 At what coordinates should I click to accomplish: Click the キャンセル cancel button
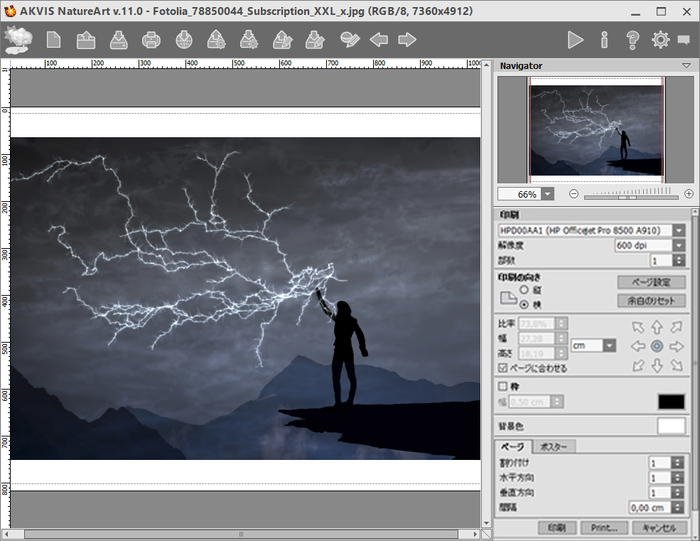click(x=659, y=528)
